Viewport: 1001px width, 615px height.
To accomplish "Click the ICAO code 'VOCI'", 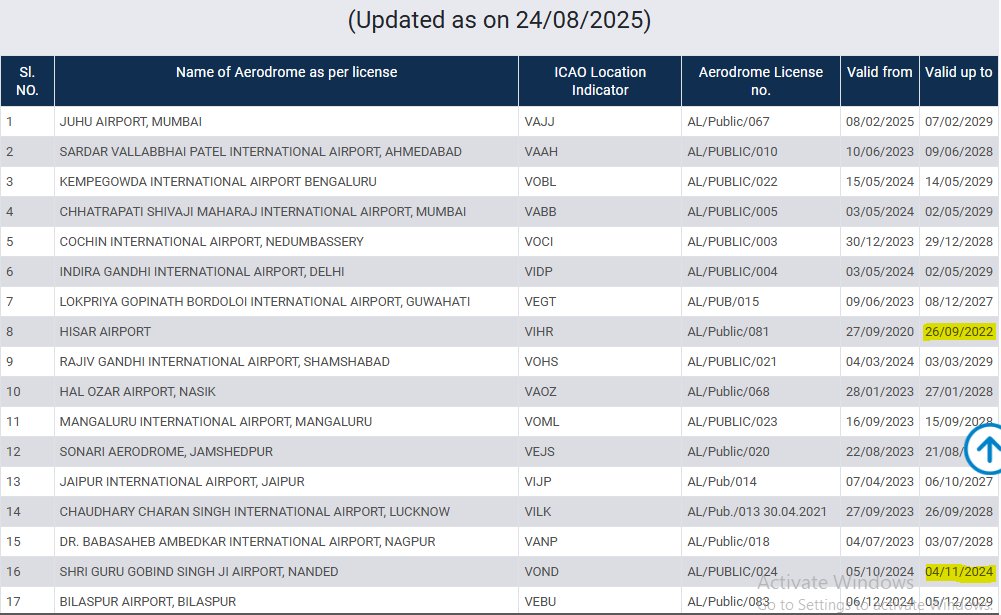I will click(539, 241).
